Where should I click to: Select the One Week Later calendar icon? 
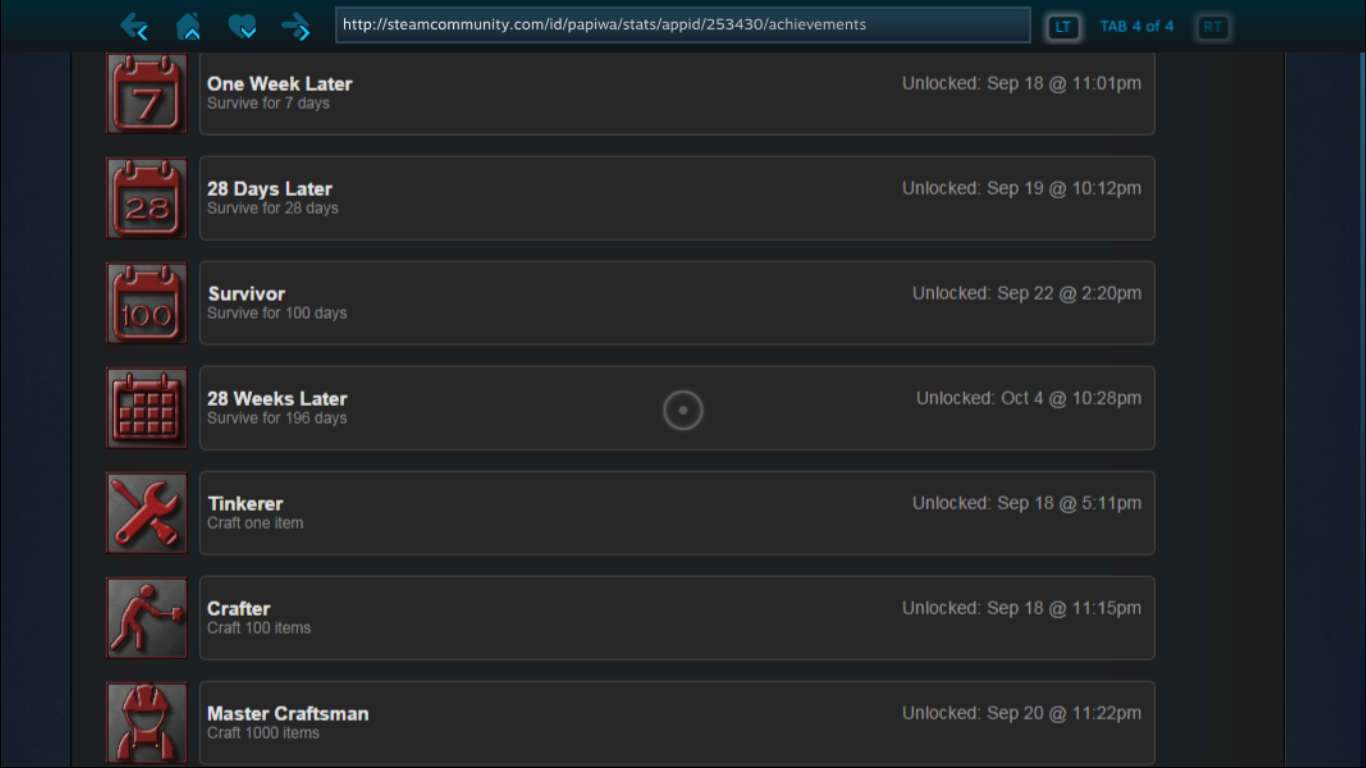pyautogui.click(x=147, y=93)
